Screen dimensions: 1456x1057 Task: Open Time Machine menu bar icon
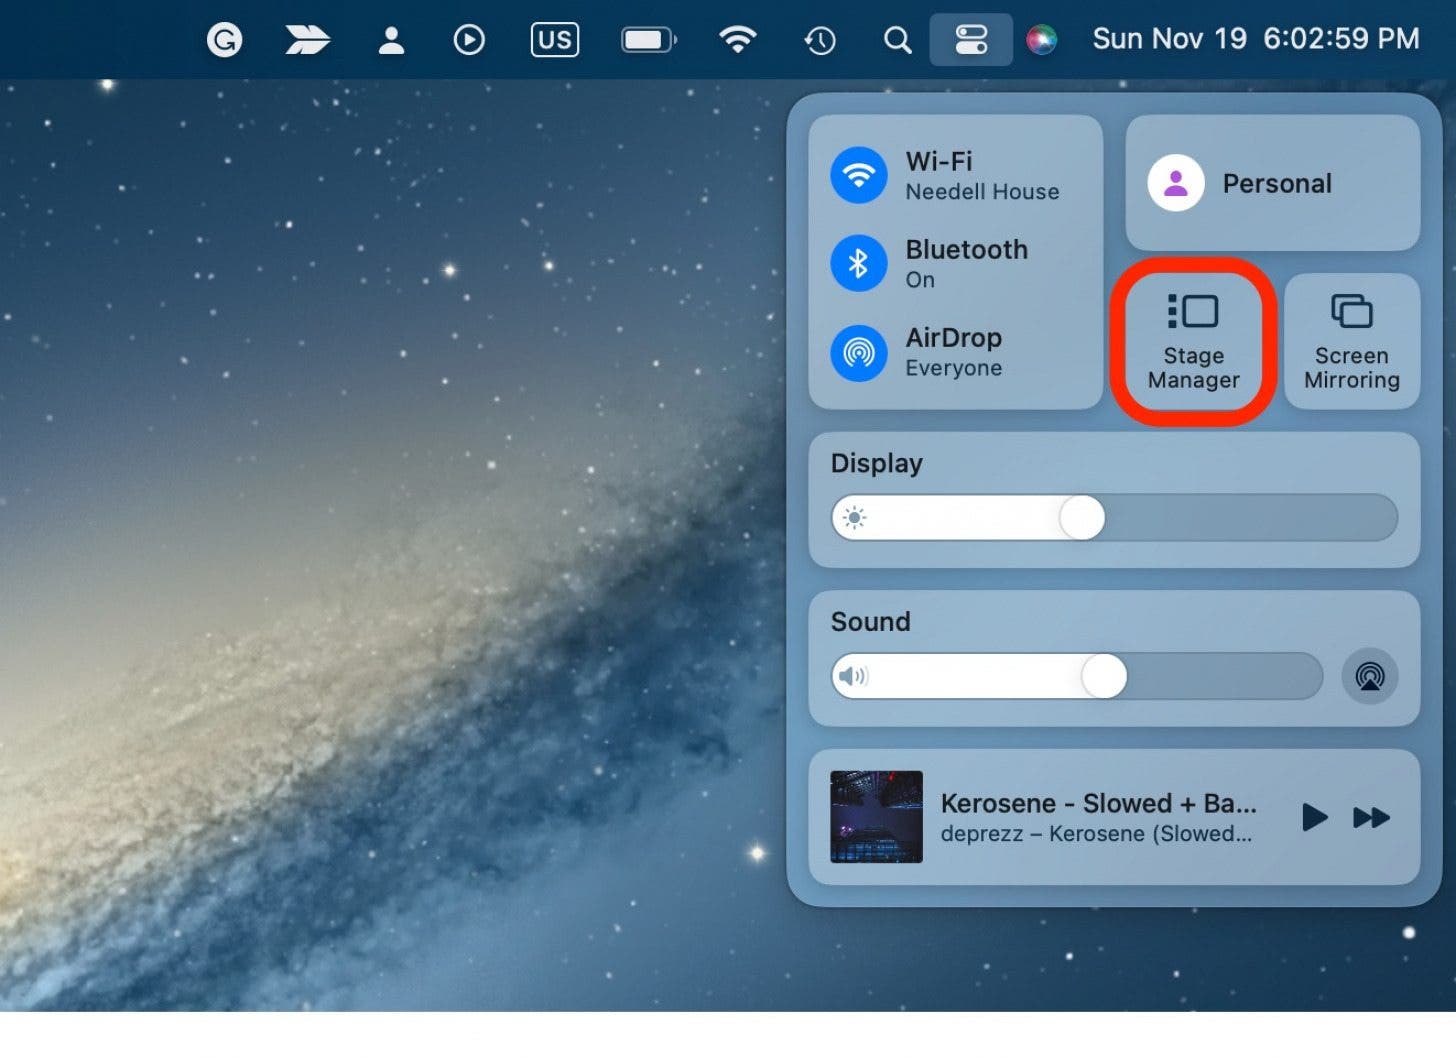[819, 40]
